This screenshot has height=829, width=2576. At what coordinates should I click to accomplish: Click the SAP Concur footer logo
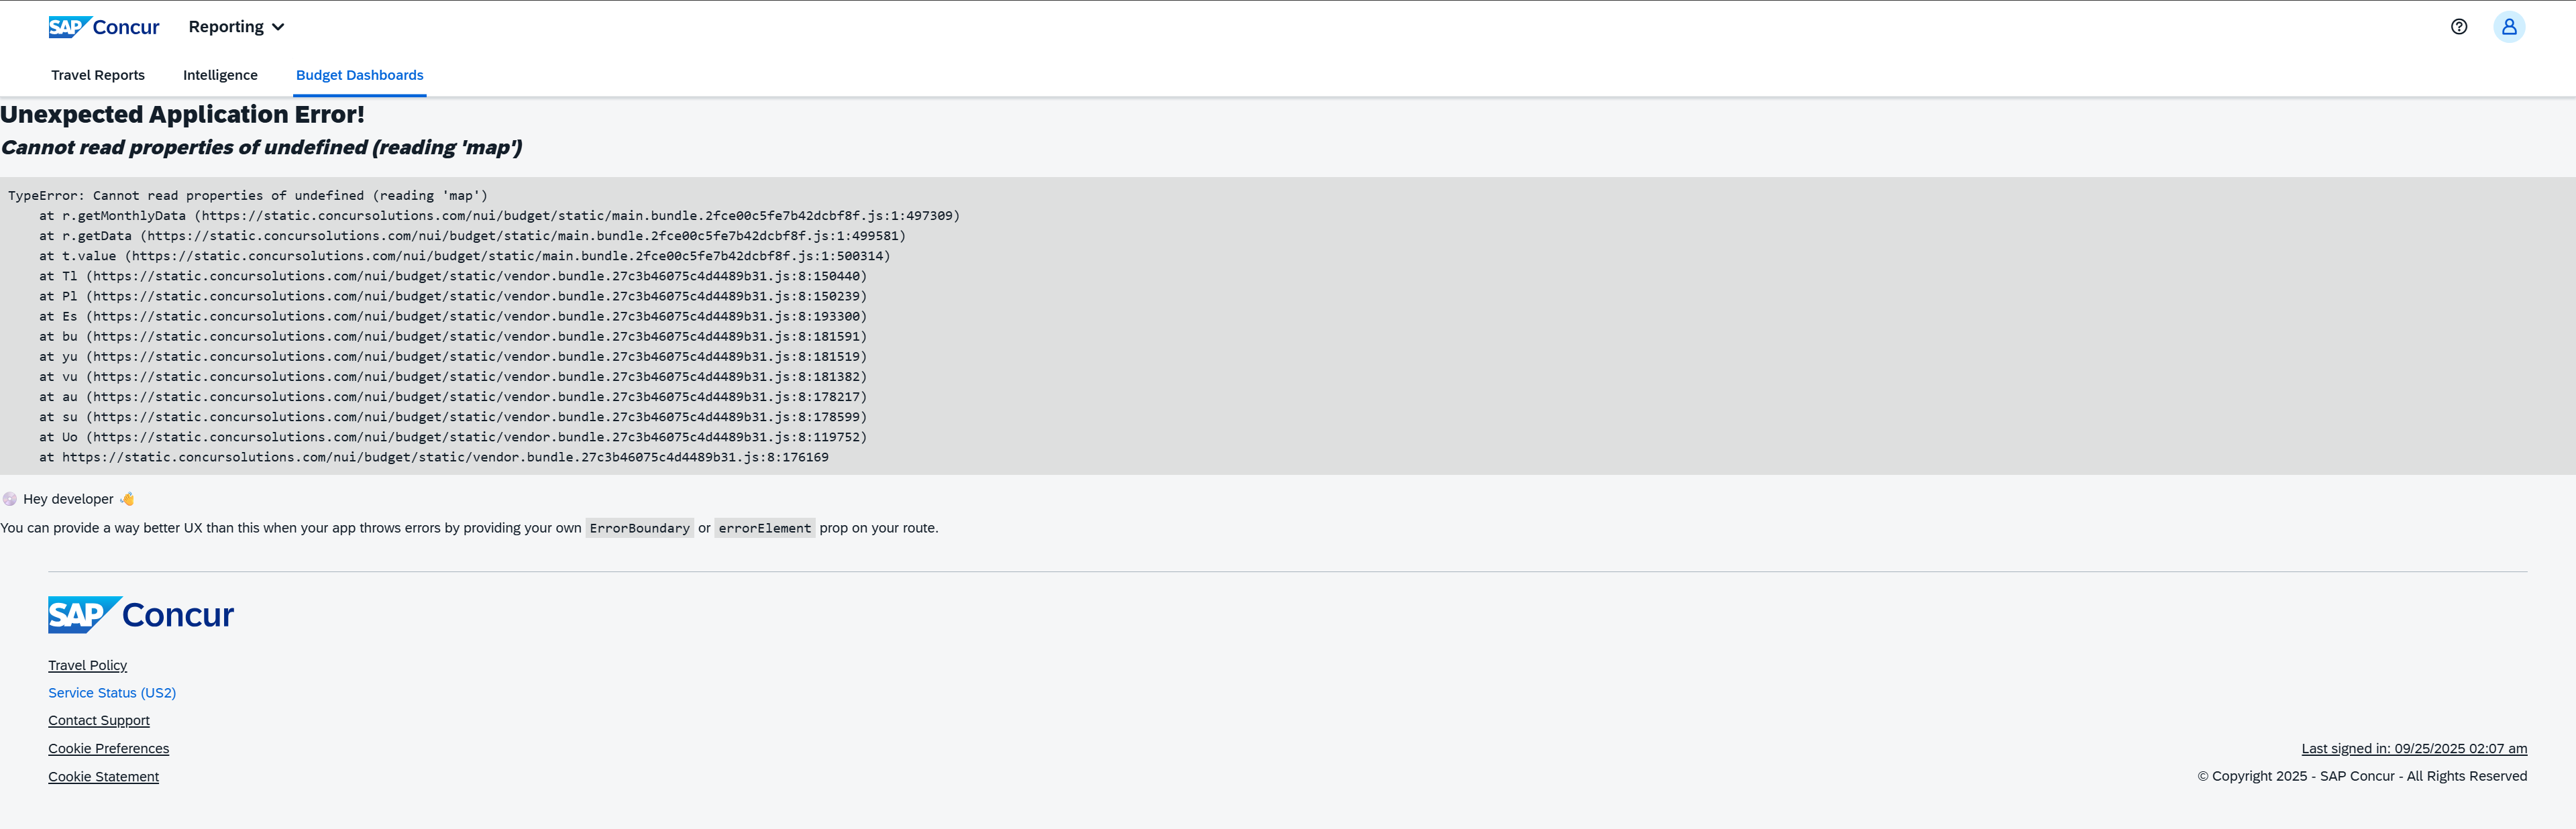click(141, 614)
